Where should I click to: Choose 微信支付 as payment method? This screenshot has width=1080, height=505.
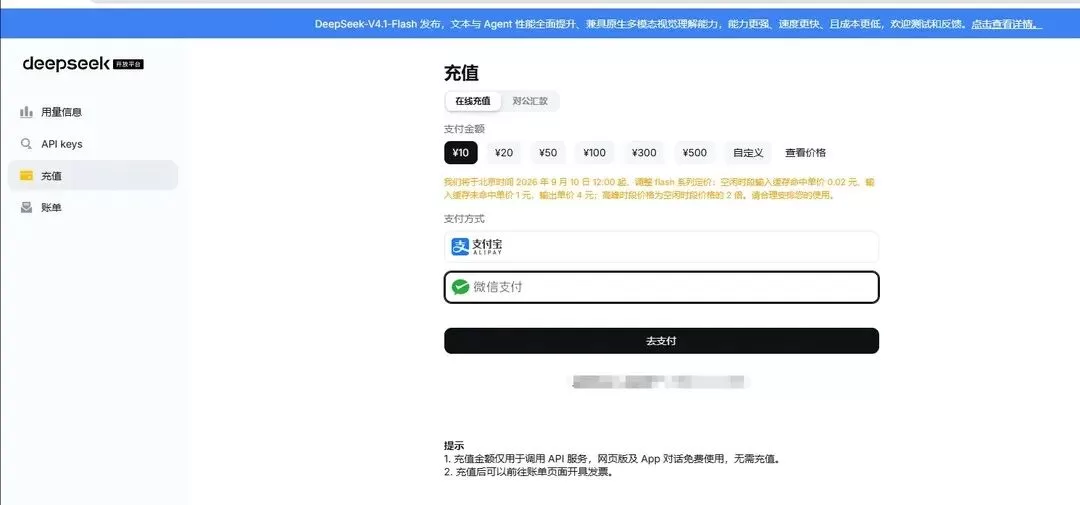[x=661, y=287]
